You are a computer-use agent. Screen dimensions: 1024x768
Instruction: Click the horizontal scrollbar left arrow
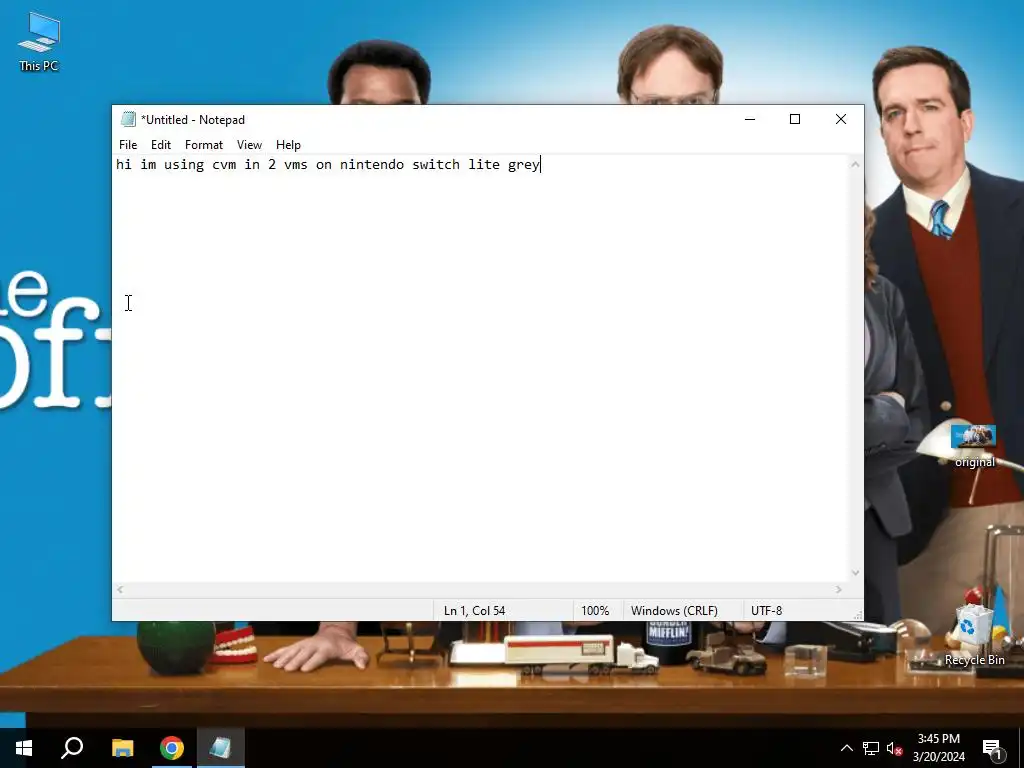click(120, 590)
